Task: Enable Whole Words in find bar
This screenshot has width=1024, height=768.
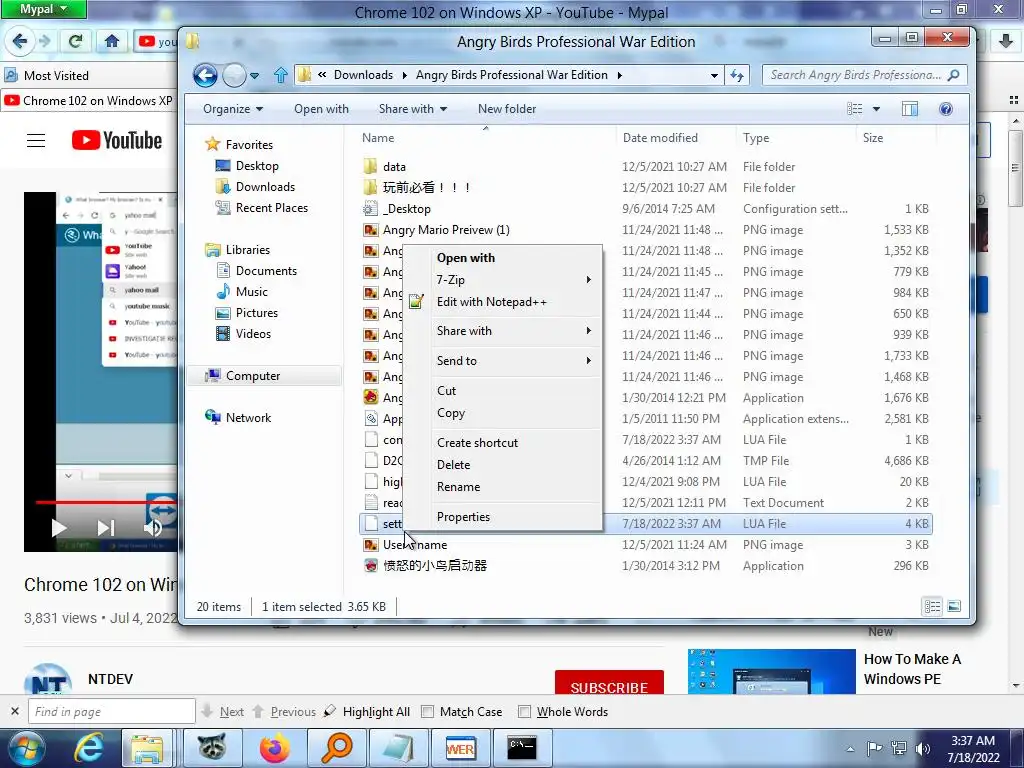Action: [524, 712]
